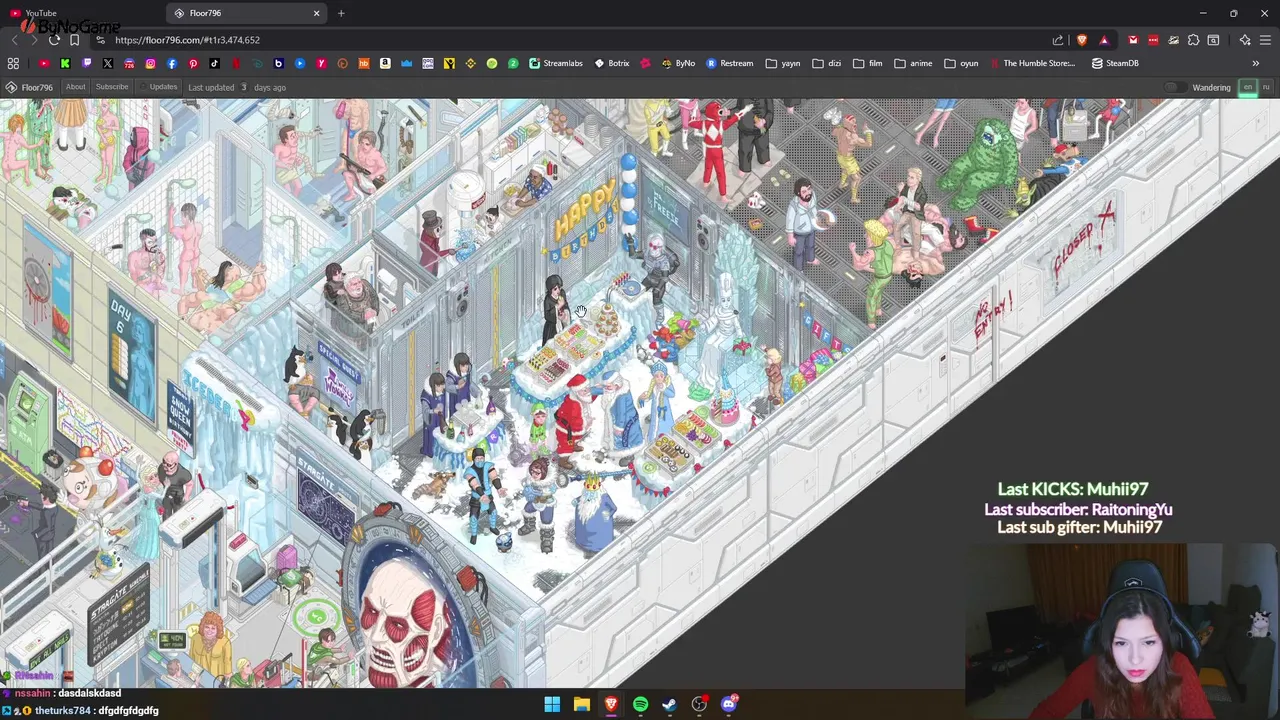Click the browser reload icon
The height and width of the screenshot is (720, 1280).
(x=54, y=40)
